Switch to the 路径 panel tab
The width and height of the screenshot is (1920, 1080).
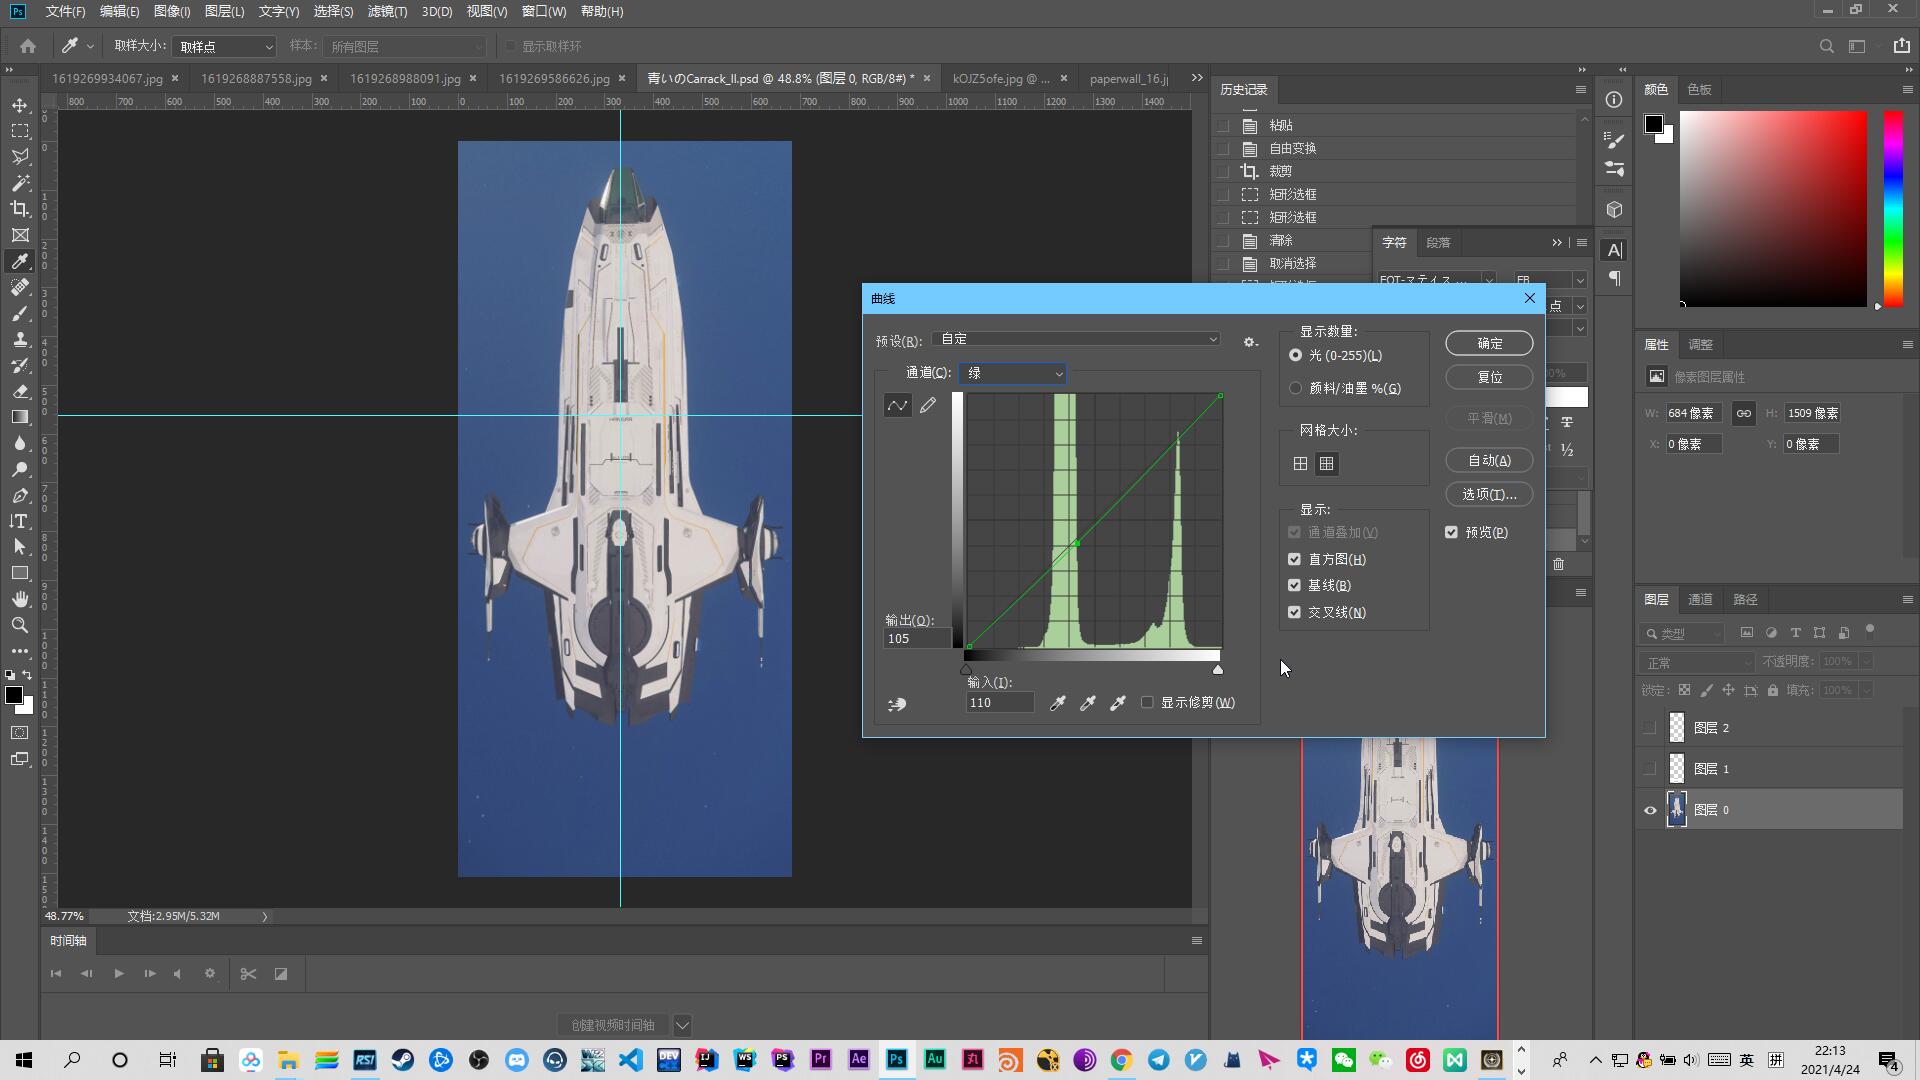click(1745, 599)
